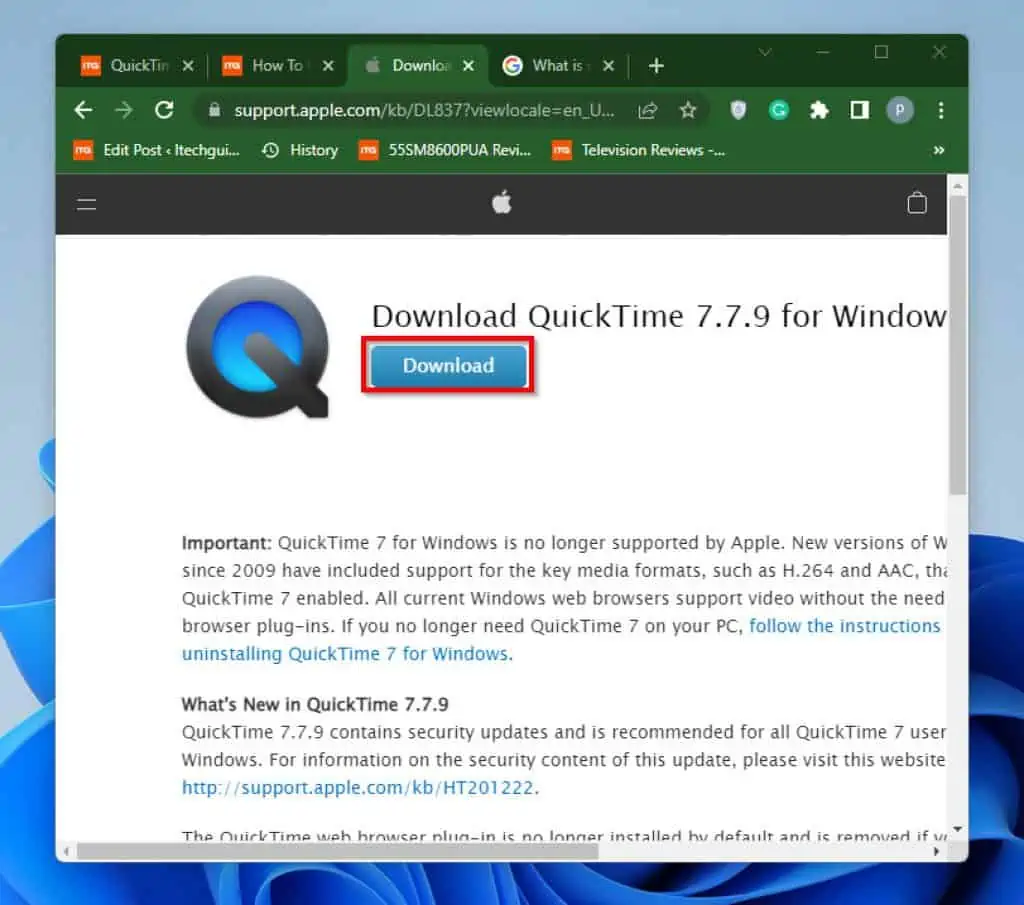Click the Download QuickTime 7.7.9 heading
The width and height of the screenshot is (1024, 905).
pos(659,316)
